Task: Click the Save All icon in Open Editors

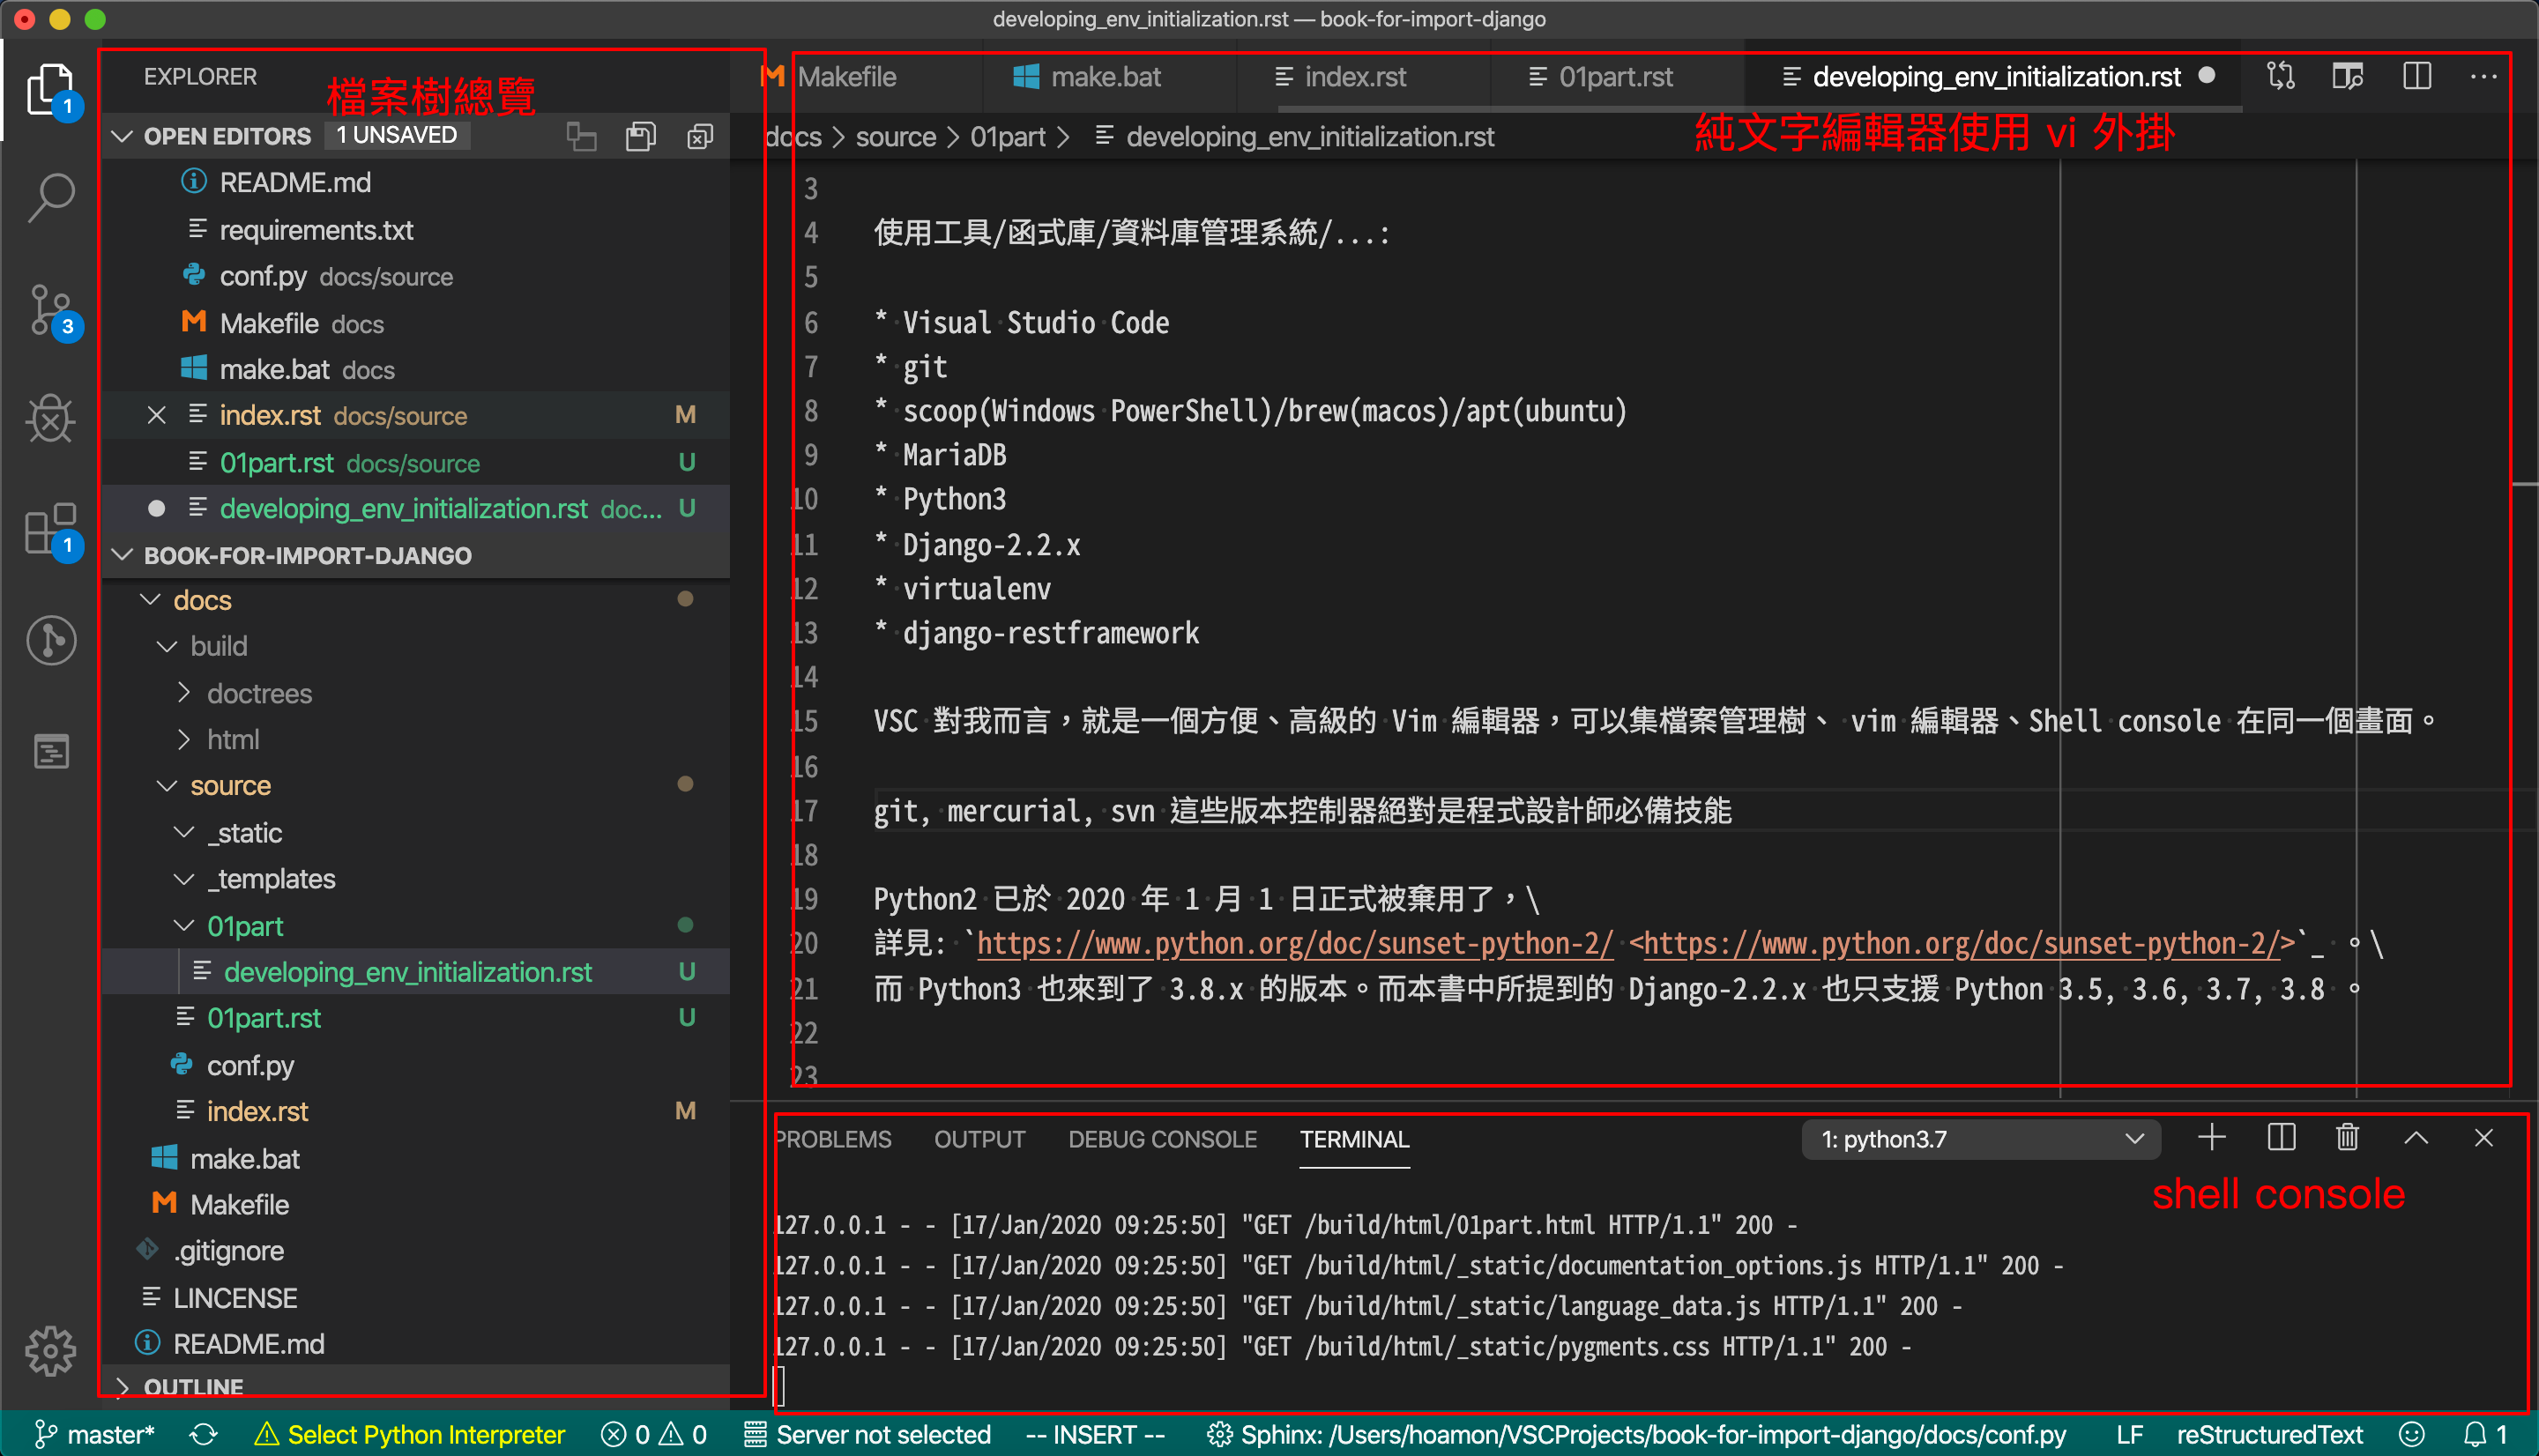Action: (640, 136)
